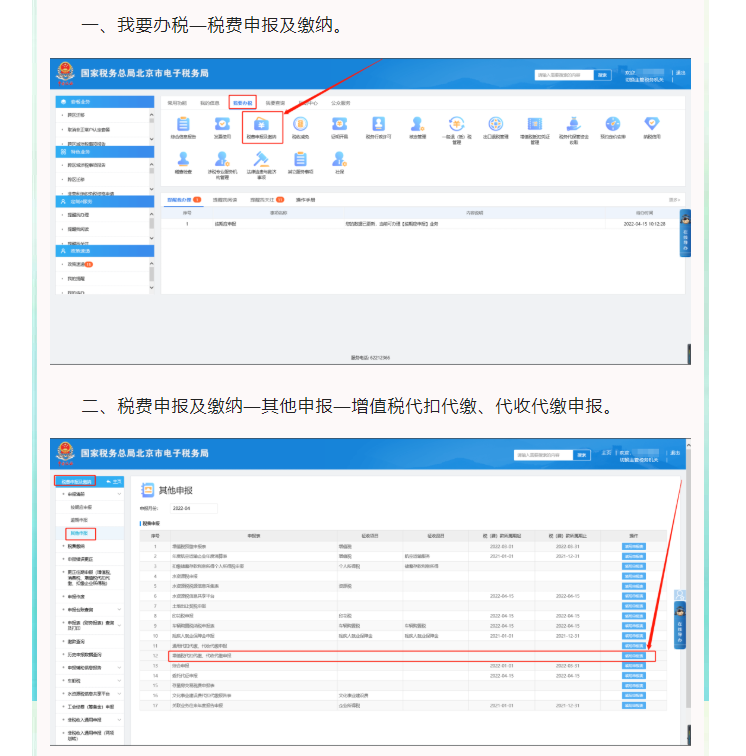
Task: Click scroll-down arrow in 定制e服务 sidebar panel
Action: click(x=151, y=238)
